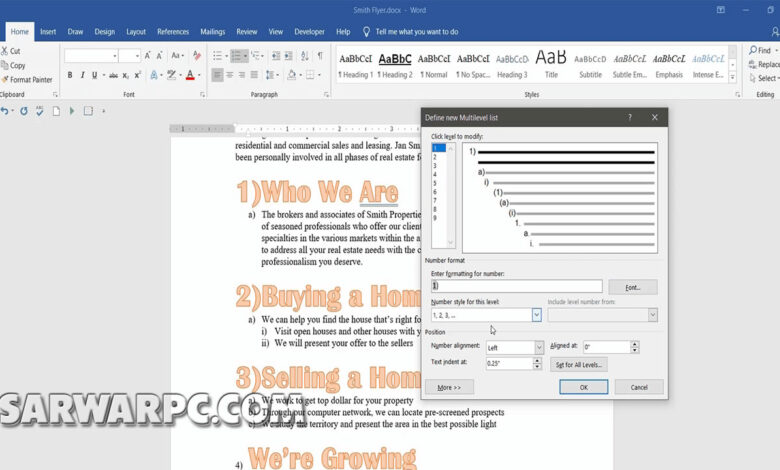
Task: Click the Bullets list icon
Action: (x=217, y=56)
